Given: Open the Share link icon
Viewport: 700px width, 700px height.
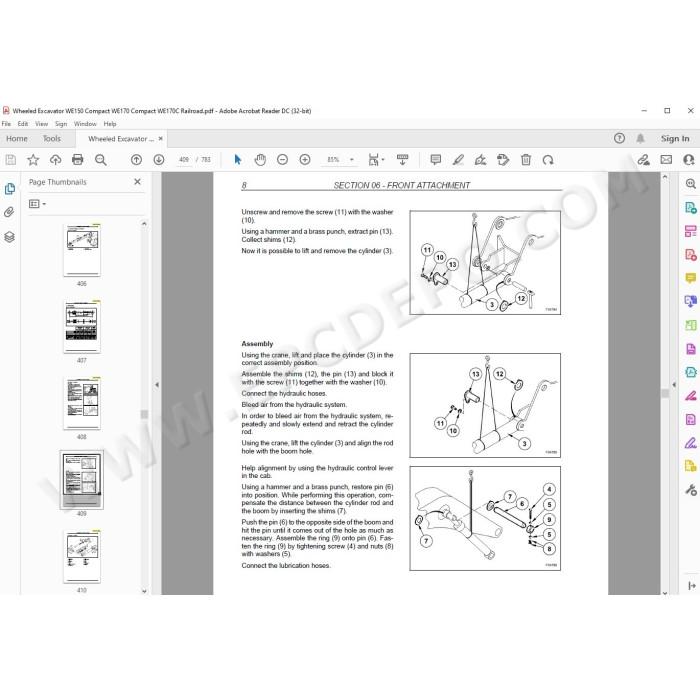Looking at the screenshot, I should [x=643, y=159].
